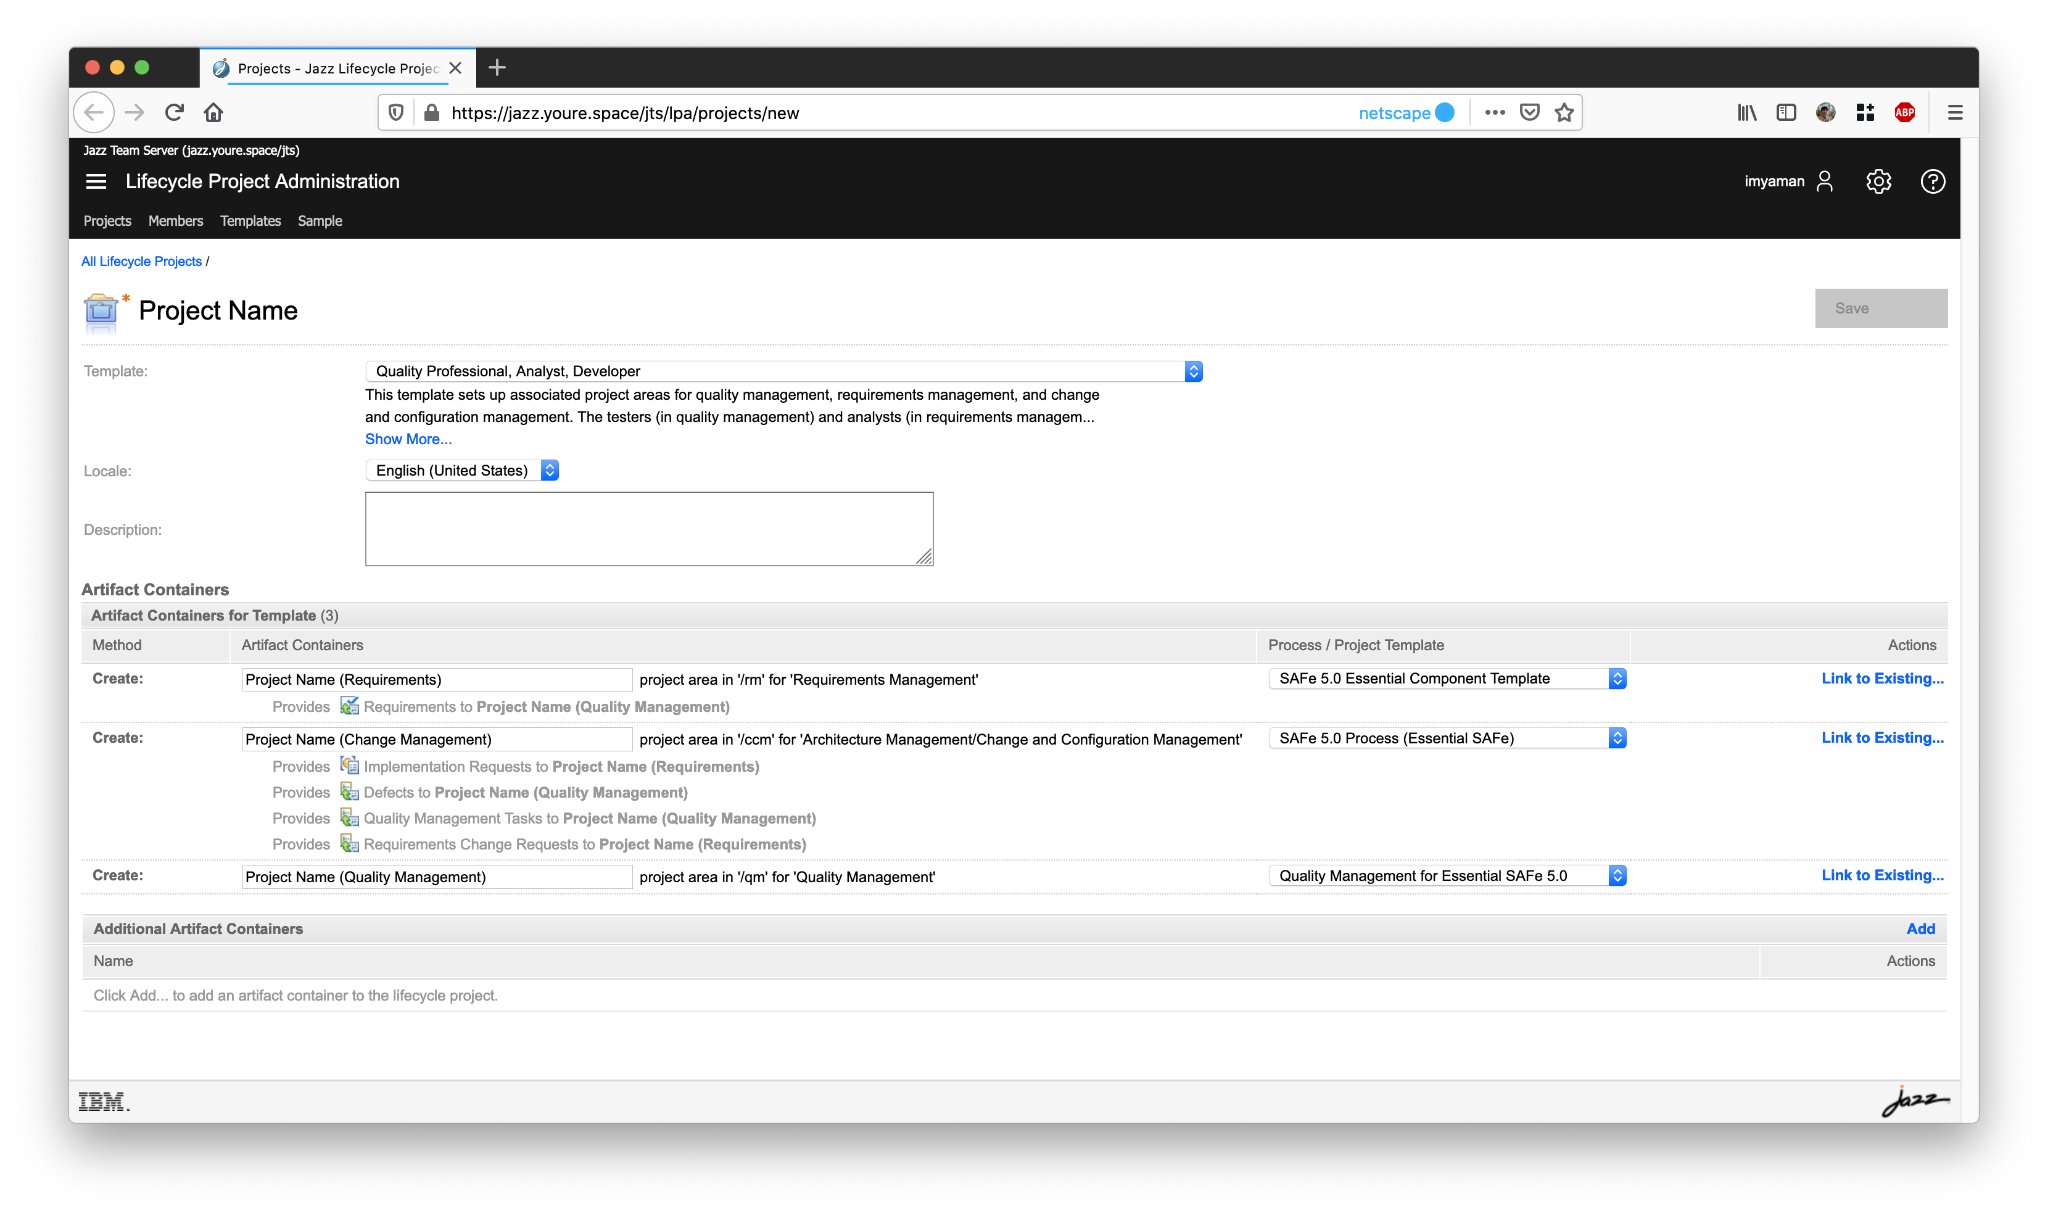This screenshot has width=2048, height=1214.
Task: Click the site security padlock icon
Action: point(431,113)
